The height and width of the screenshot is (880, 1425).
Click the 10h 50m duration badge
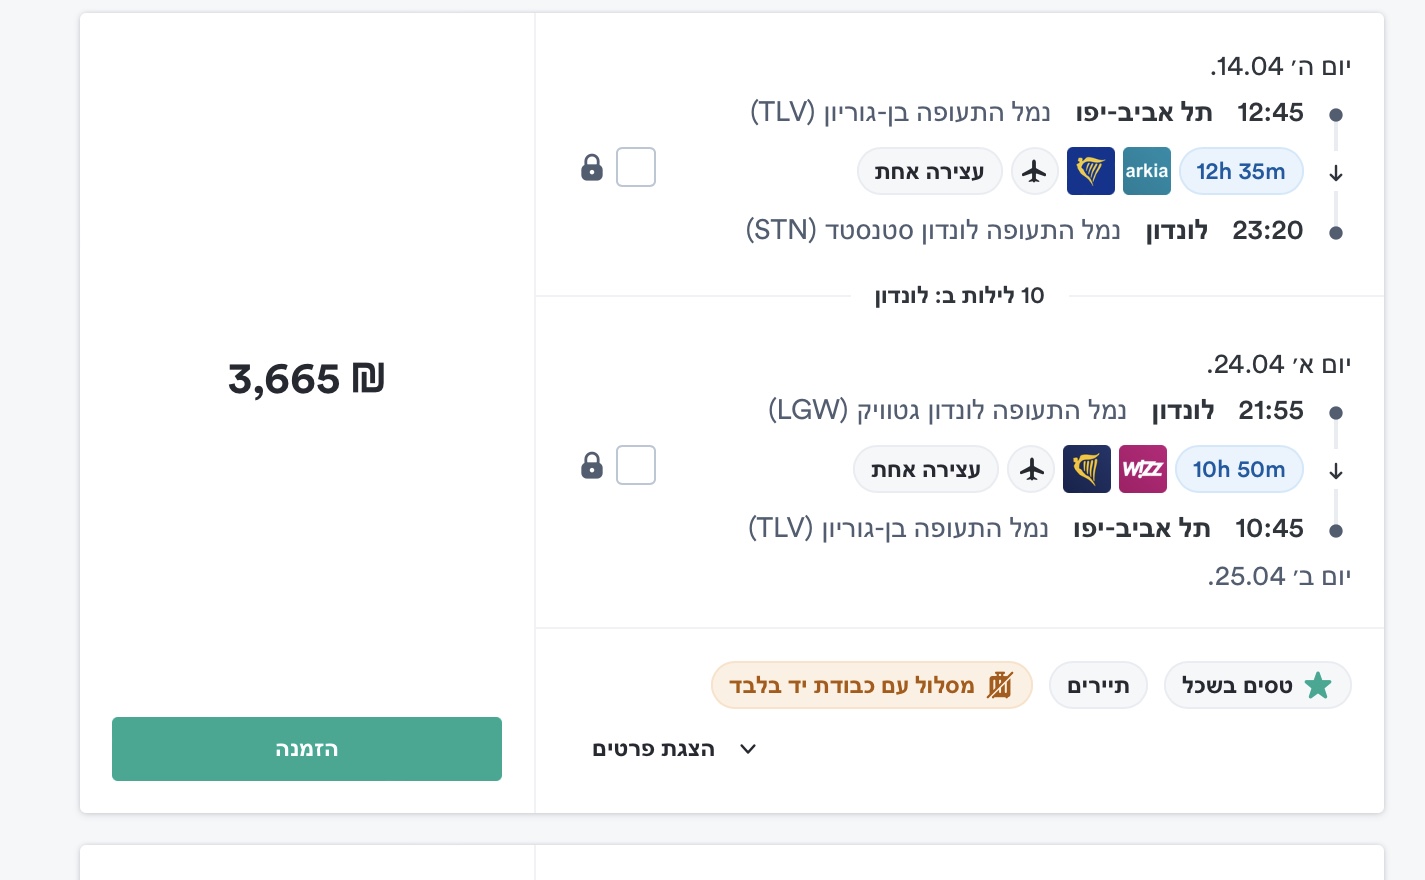point(1238,469)
